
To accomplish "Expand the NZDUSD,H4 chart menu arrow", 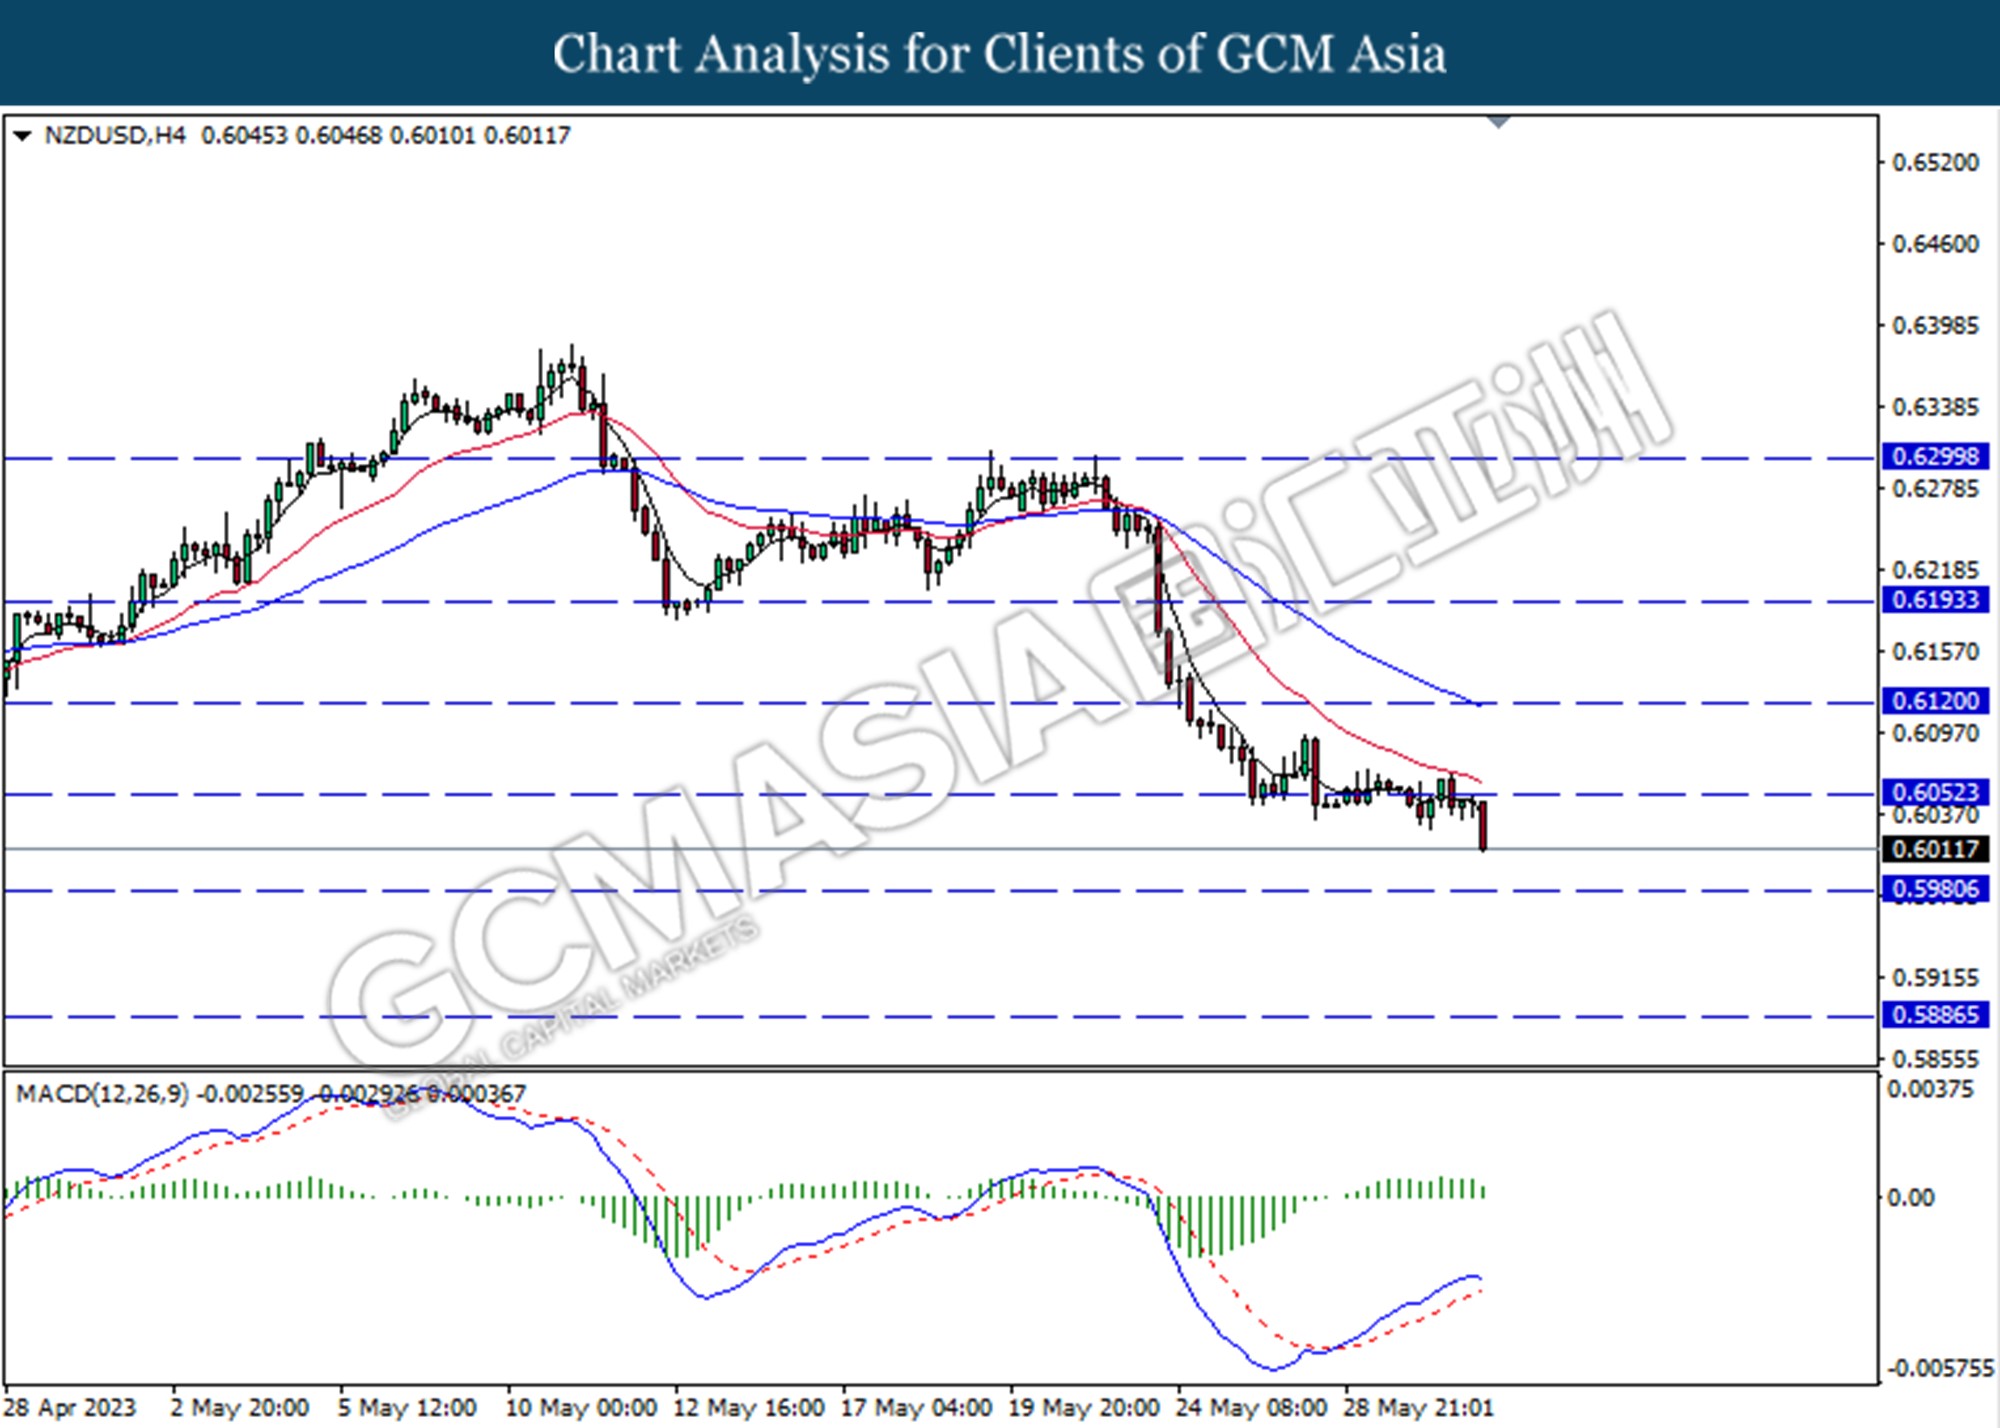I will pos(22,136).
